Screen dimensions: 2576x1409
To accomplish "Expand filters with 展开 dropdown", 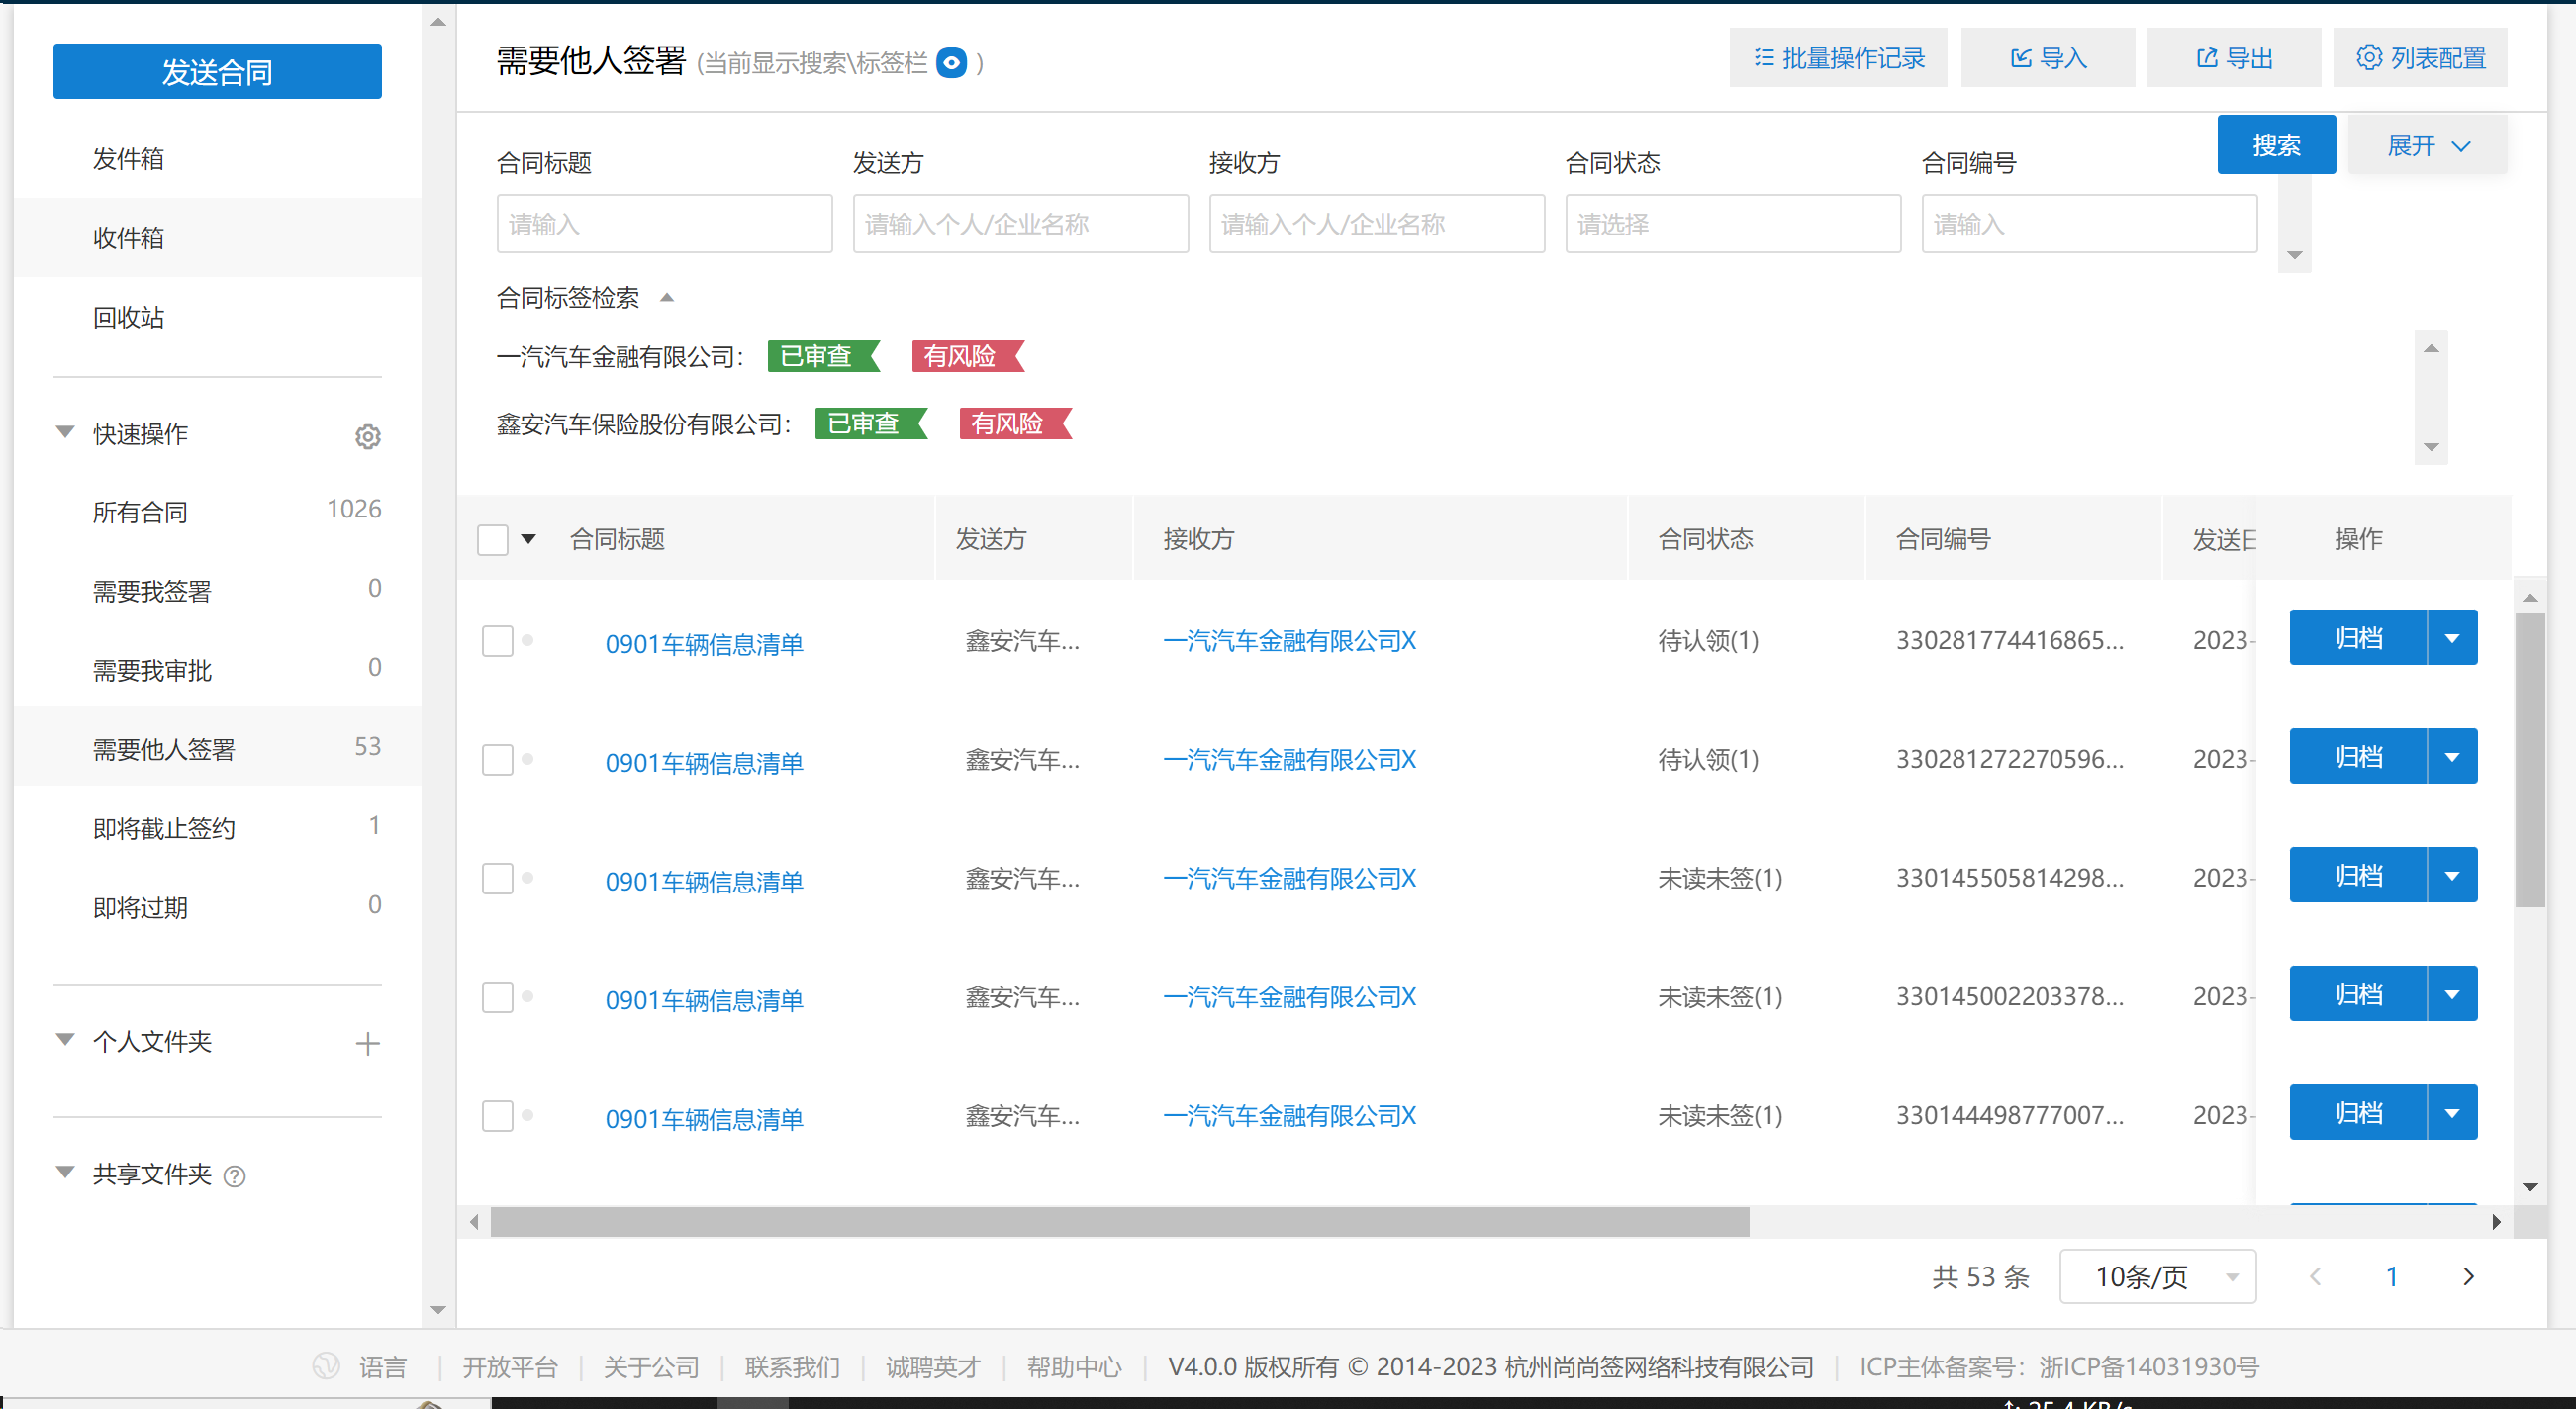I will [2427, 145].
